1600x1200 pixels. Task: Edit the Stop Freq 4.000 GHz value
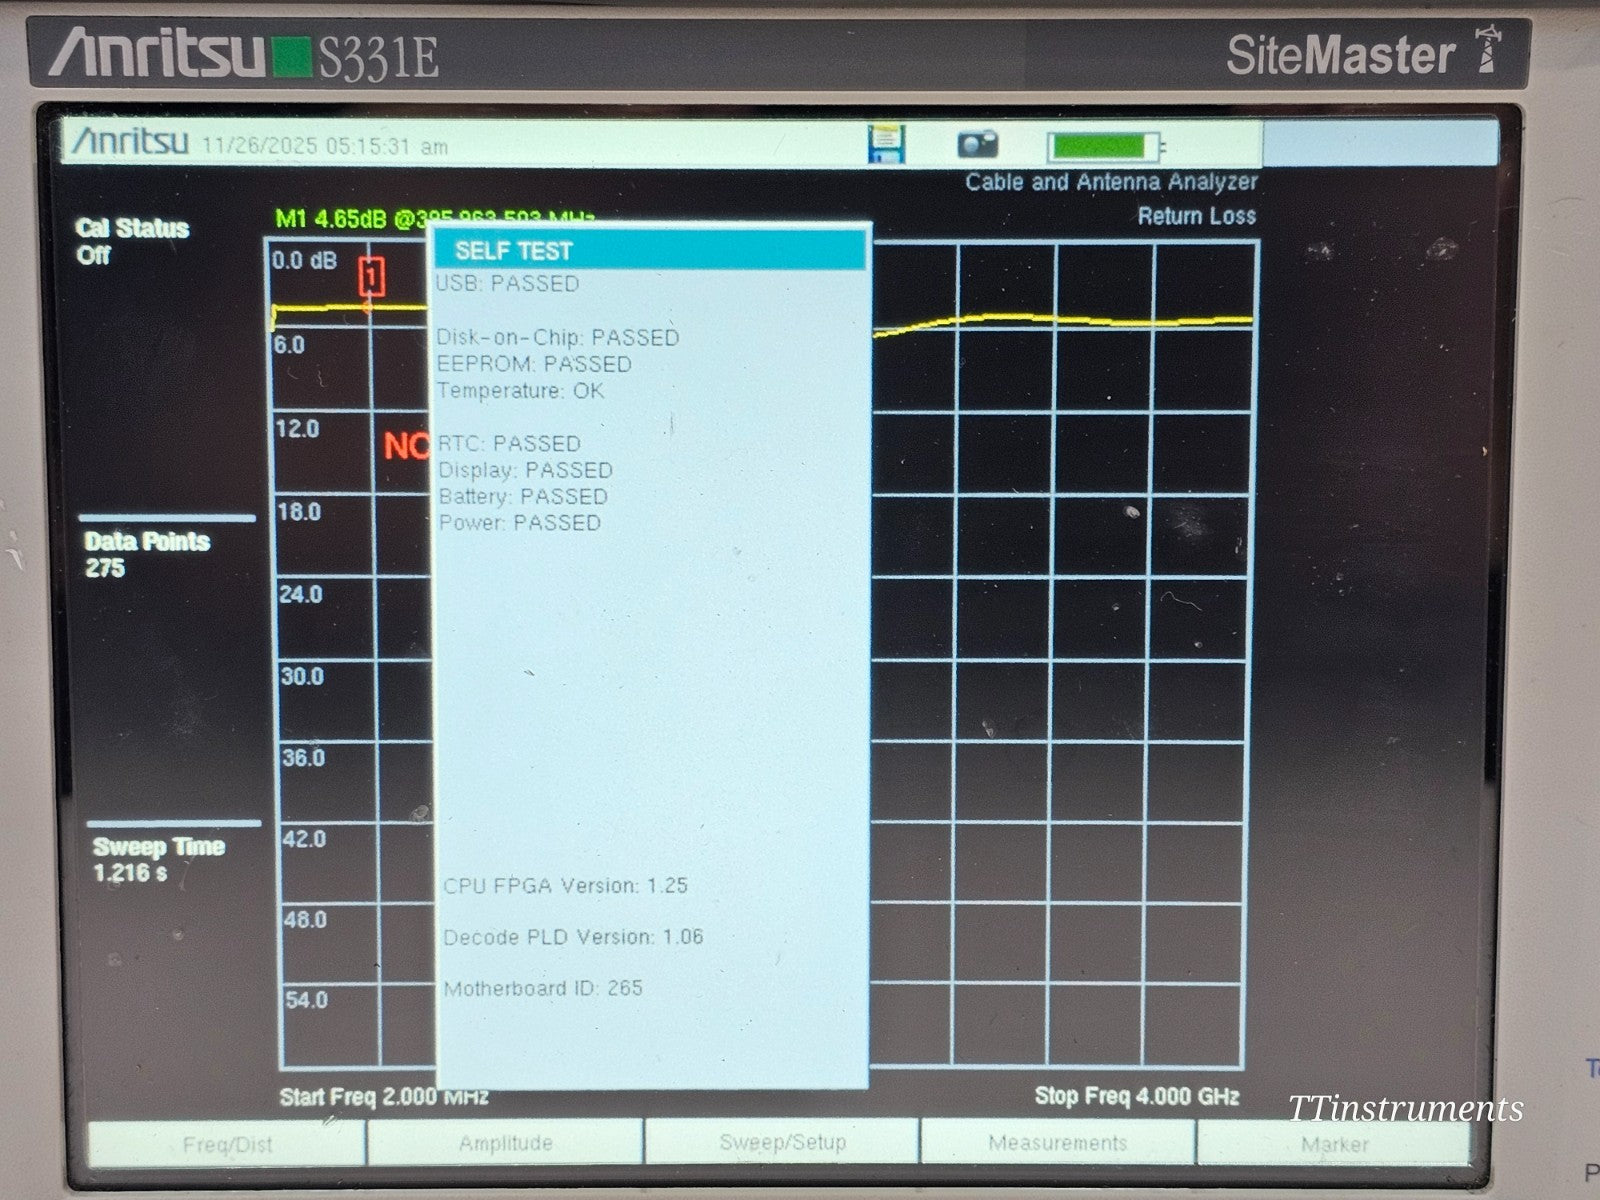click(1135, 1095)
